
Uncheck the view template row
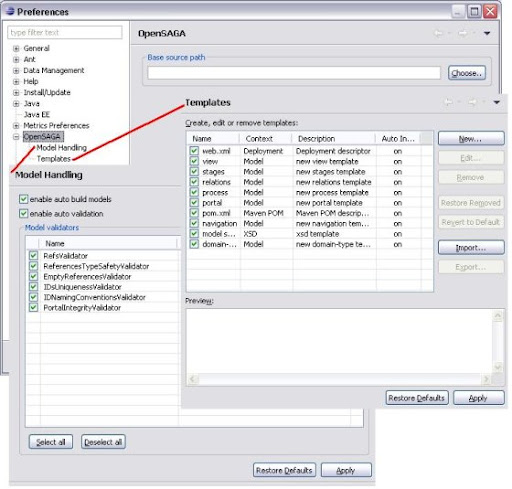pyautogui.click(x=194, y=161)
